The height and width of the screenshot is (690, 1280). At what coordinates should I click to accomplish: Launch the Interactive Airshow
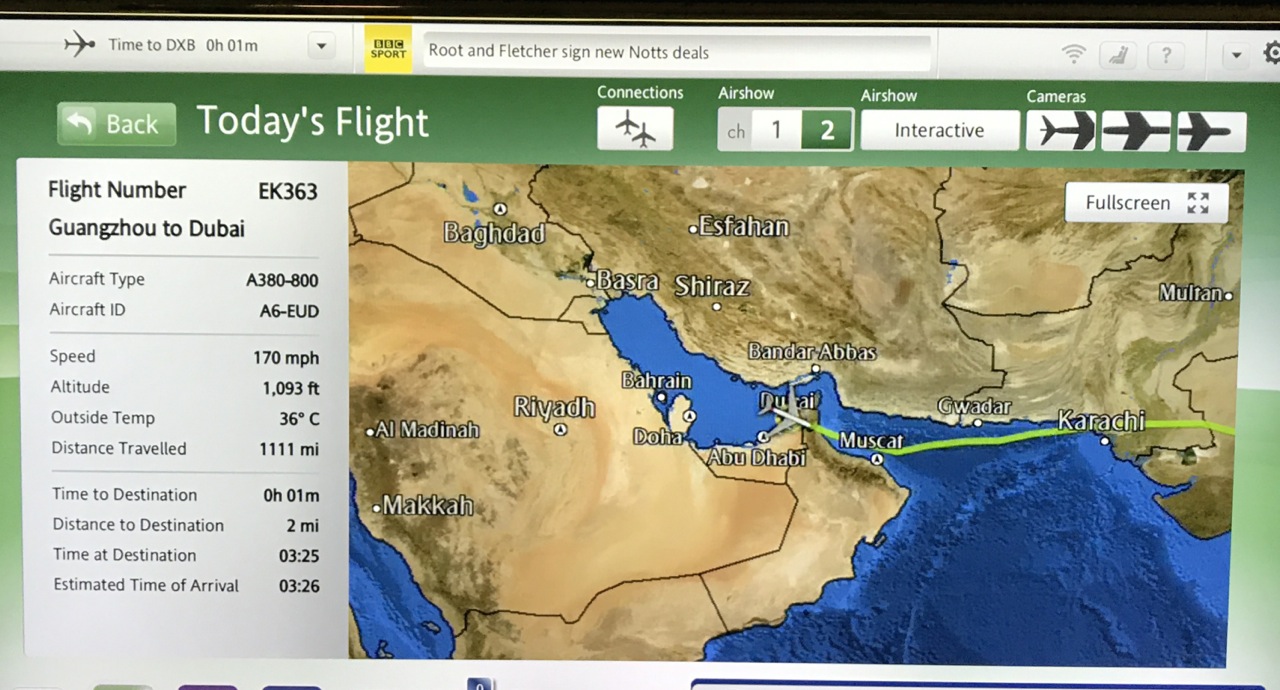[x=939, y=130]
